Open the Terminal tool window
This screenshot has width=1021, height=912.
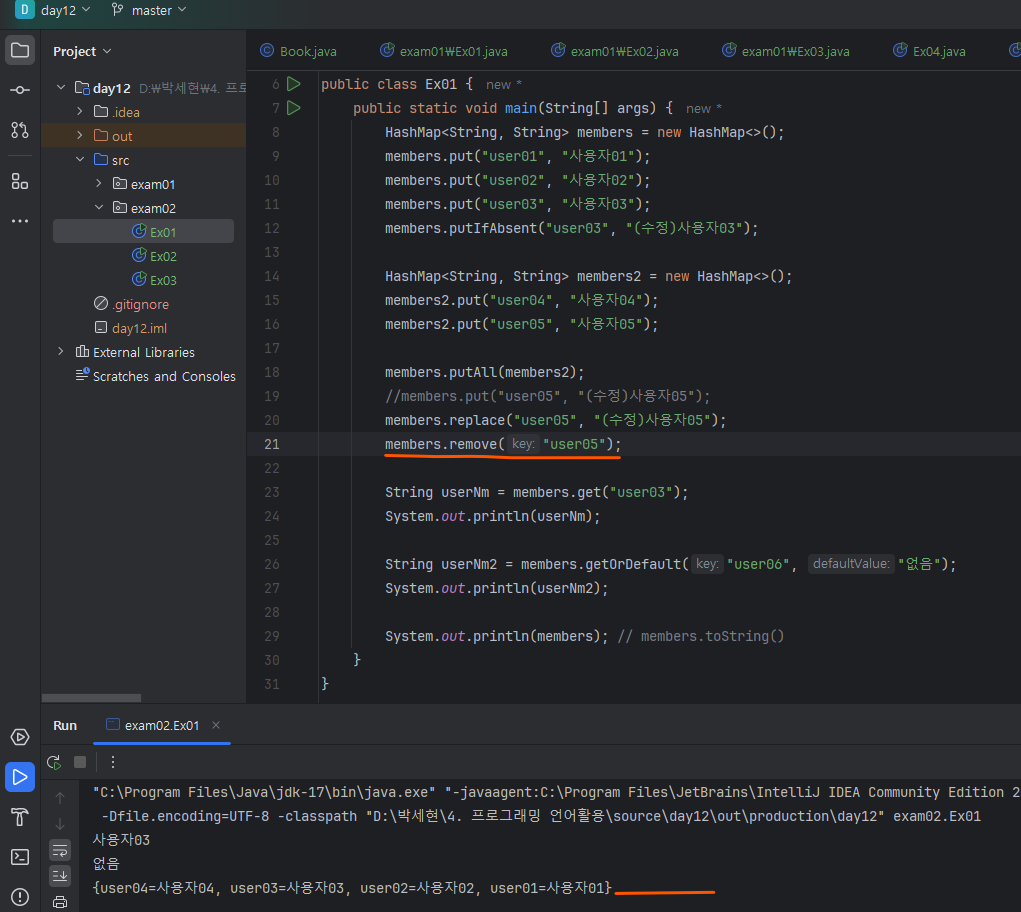[20, 857]
